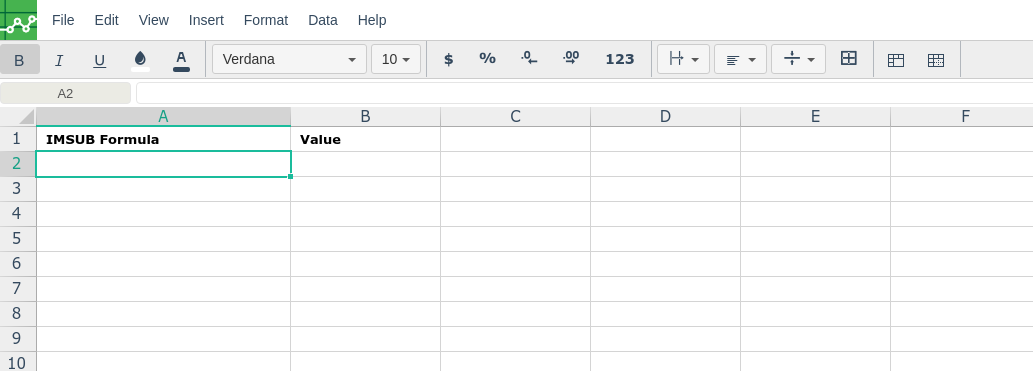This screenshot has height=371, width=1033.
Task: Decrease decimal places icon
Action: 529,59
